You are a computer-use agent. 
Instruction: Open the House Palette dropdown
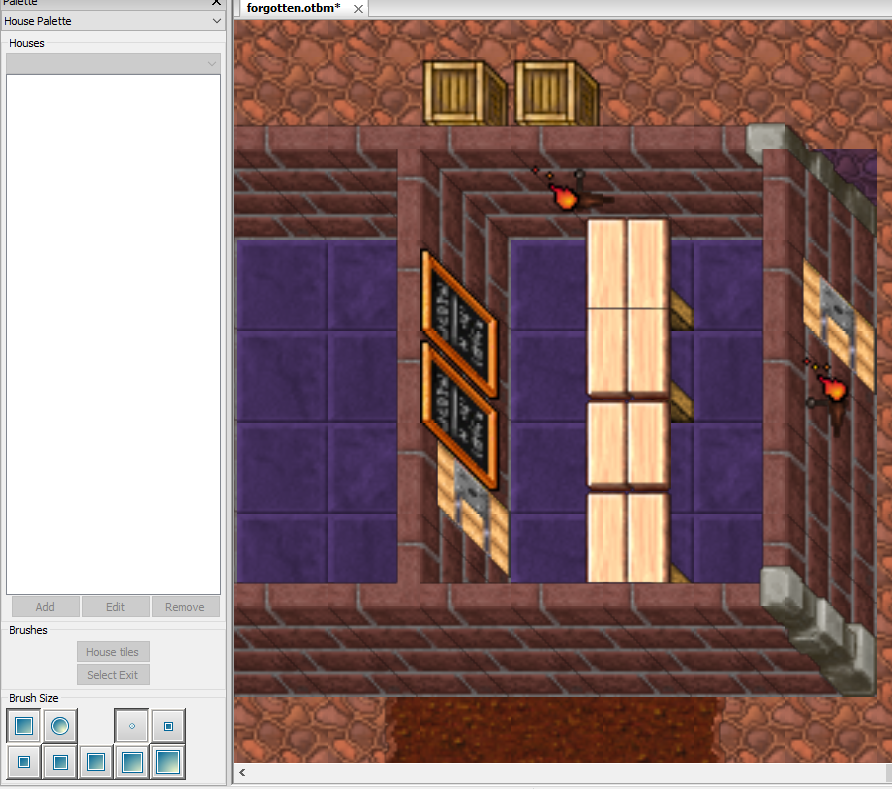coord(113,21)
